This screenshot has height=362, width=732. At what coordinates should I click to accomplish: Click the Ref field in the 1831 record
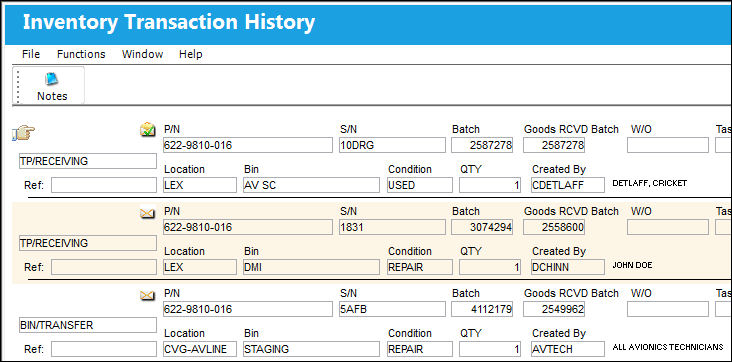coord(104,267)
